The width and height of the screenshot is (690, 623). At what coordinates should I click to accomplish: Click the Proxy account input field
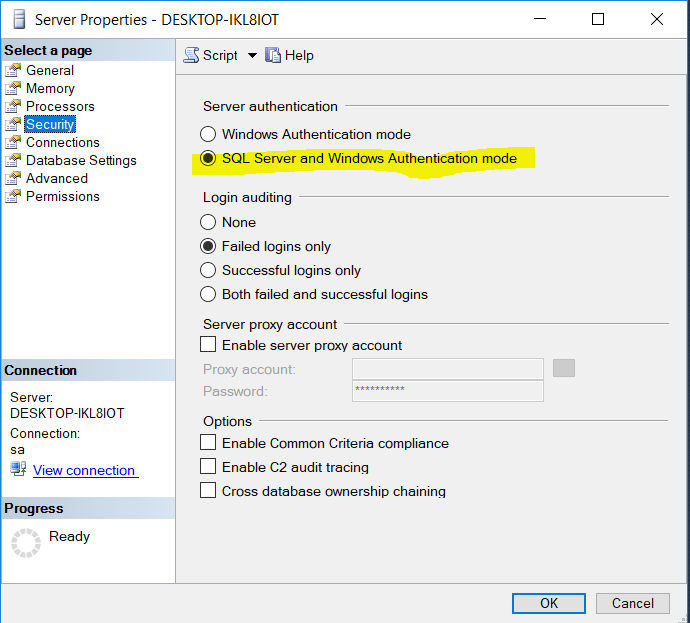tap(448, 369)
